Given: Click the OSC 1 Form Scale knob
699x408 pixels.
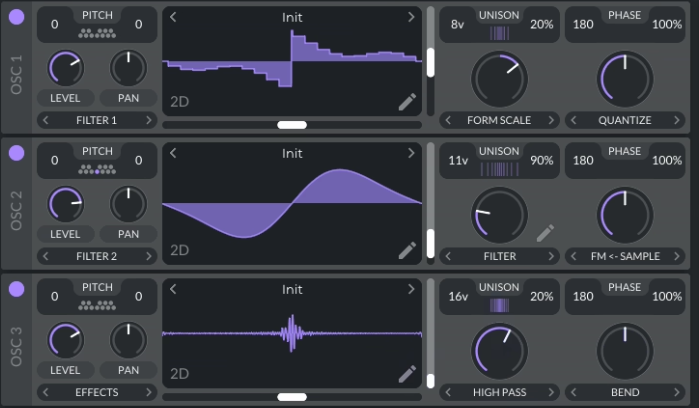Looking at the screenshot, I should click(x=499, y=79).
